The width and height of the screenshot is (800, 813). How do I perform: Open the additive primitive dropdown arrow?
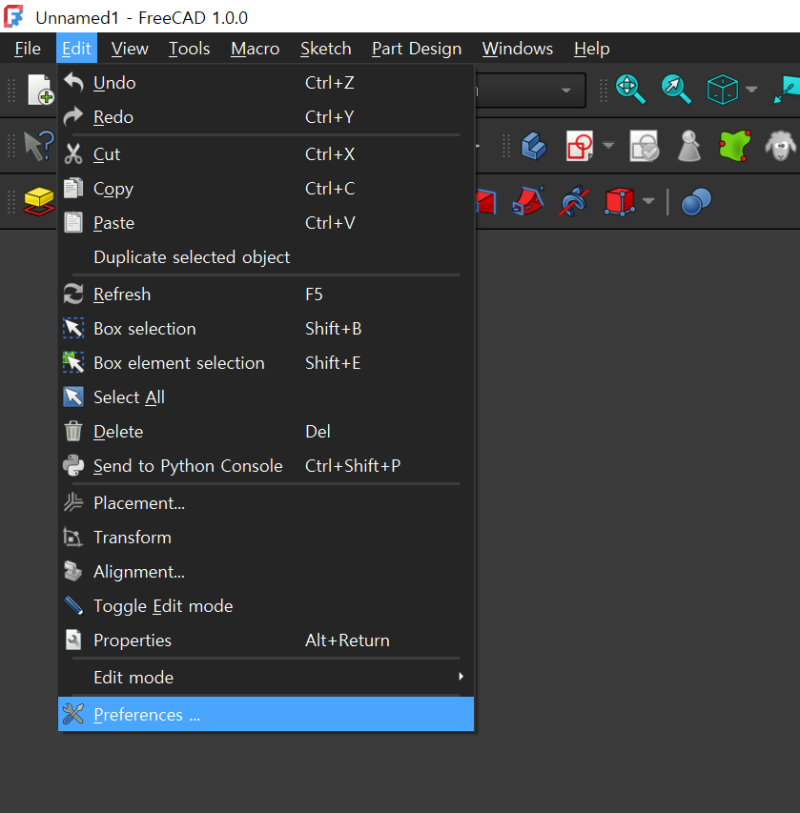[x=647, y=201]
